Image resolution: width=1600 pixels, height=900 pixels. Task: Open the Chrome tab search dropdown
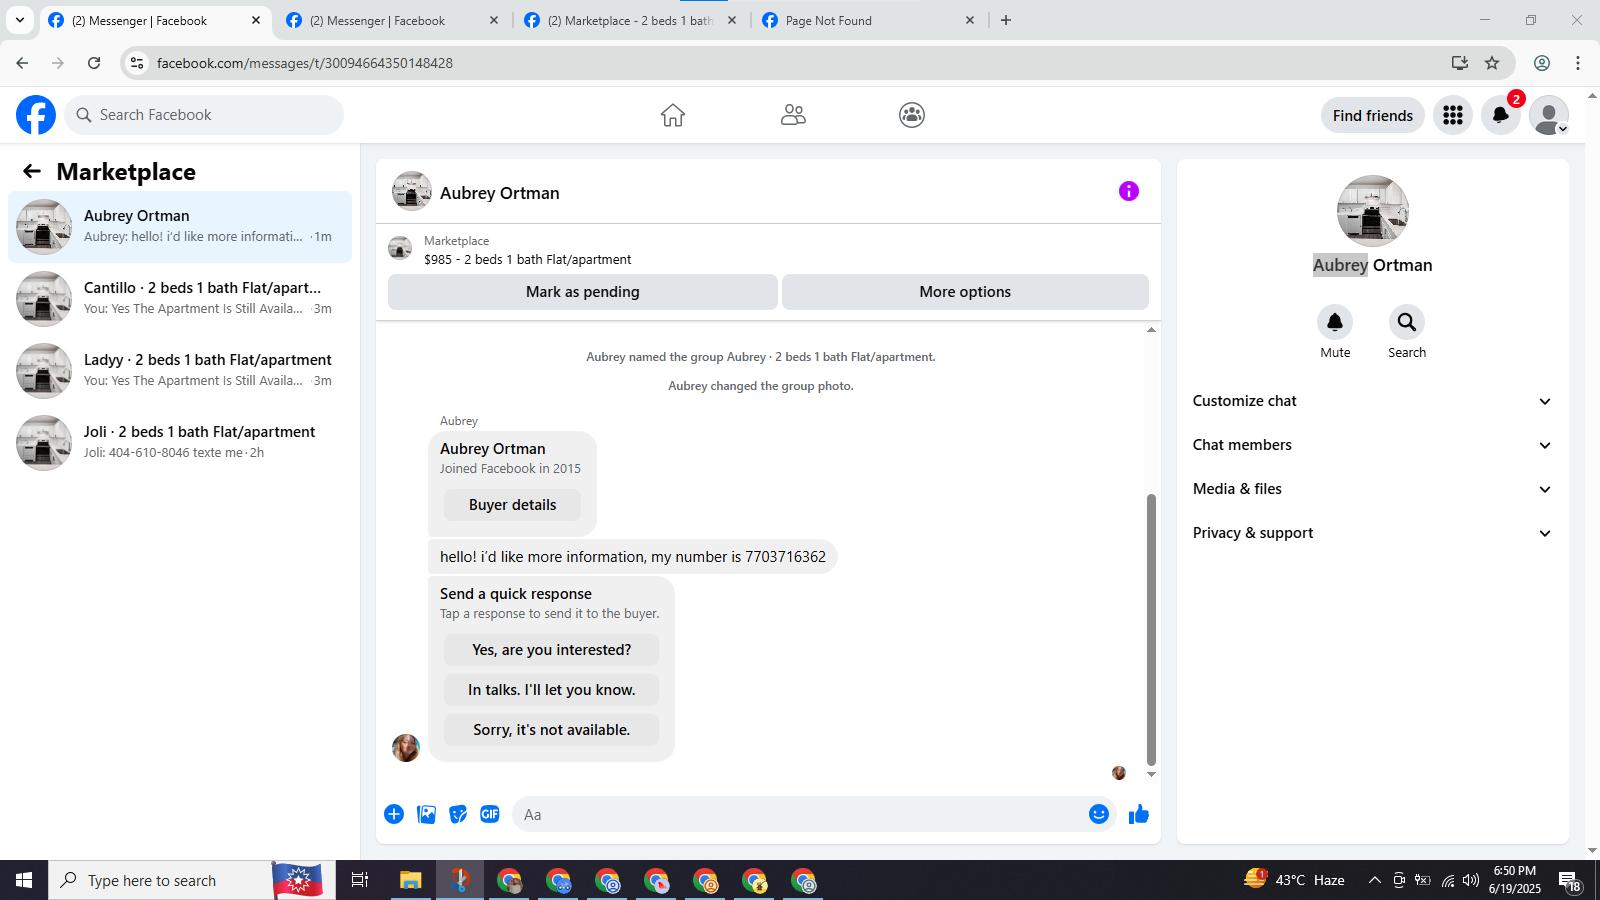20,20
